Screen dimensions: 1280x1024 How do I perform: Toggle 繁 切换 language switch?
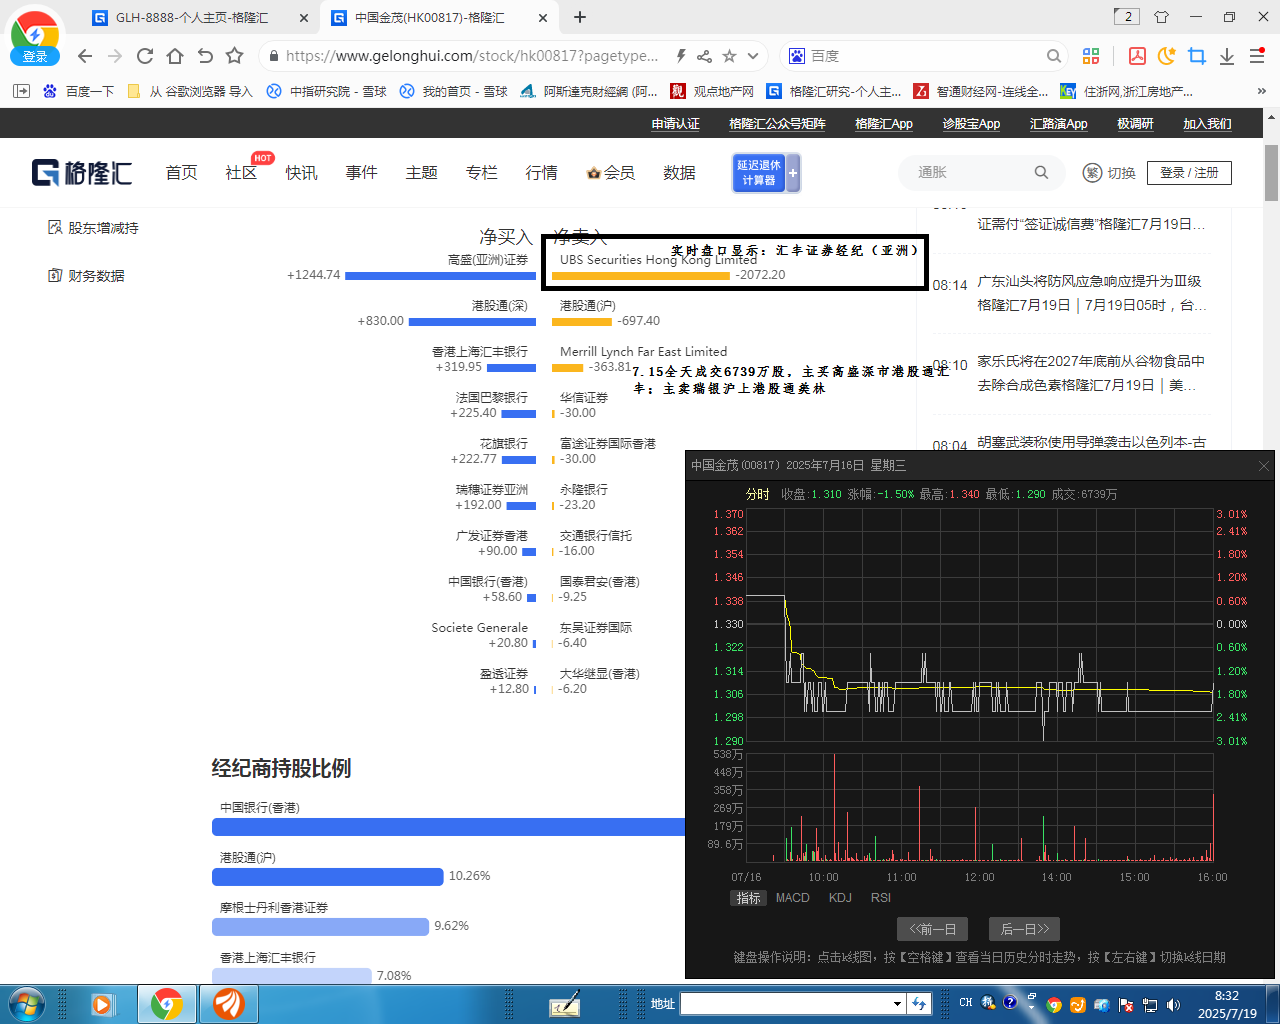(1109, 173)
